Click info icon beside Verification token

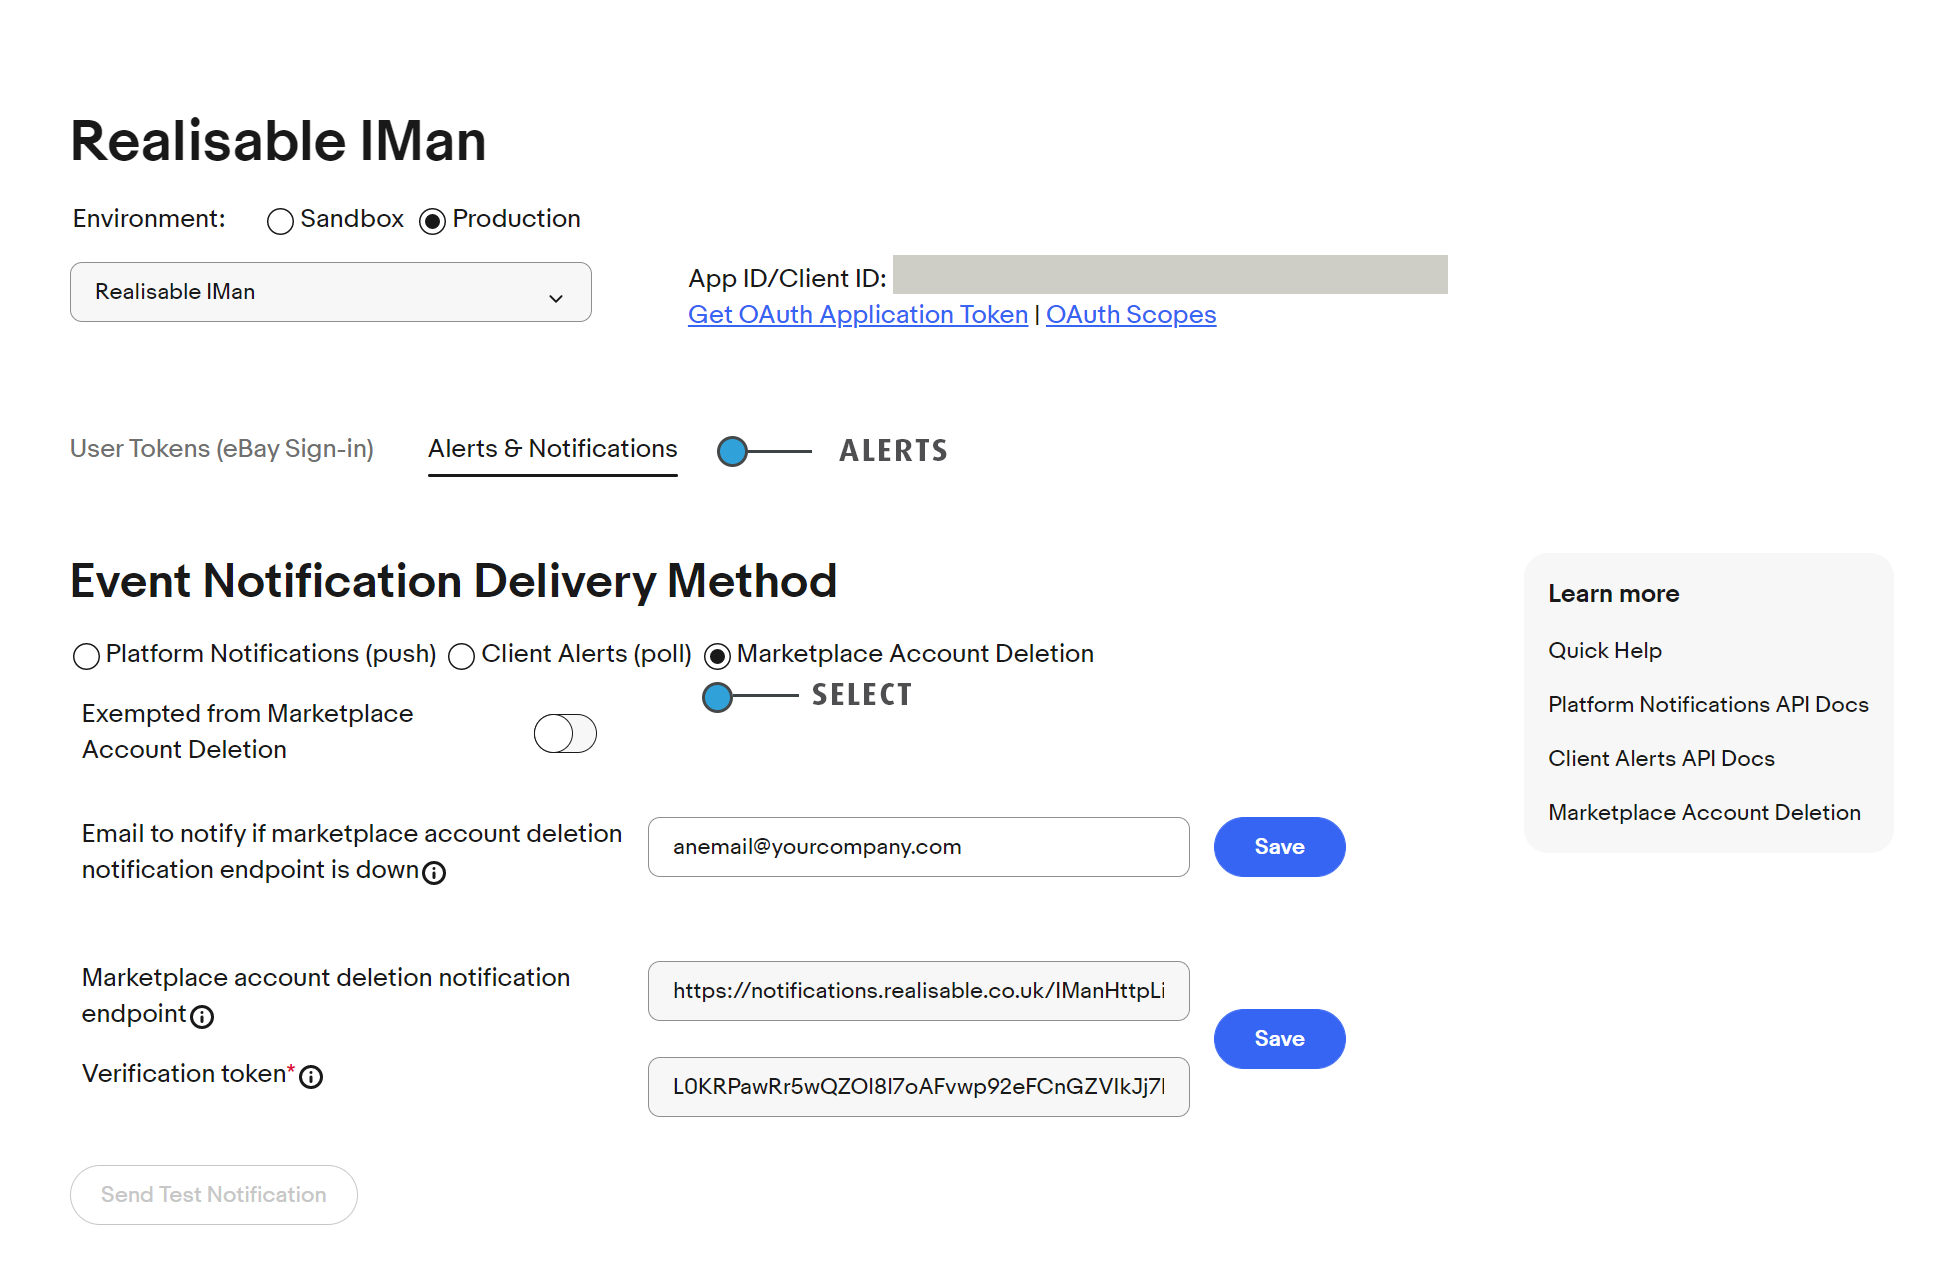pos(311,1077)
